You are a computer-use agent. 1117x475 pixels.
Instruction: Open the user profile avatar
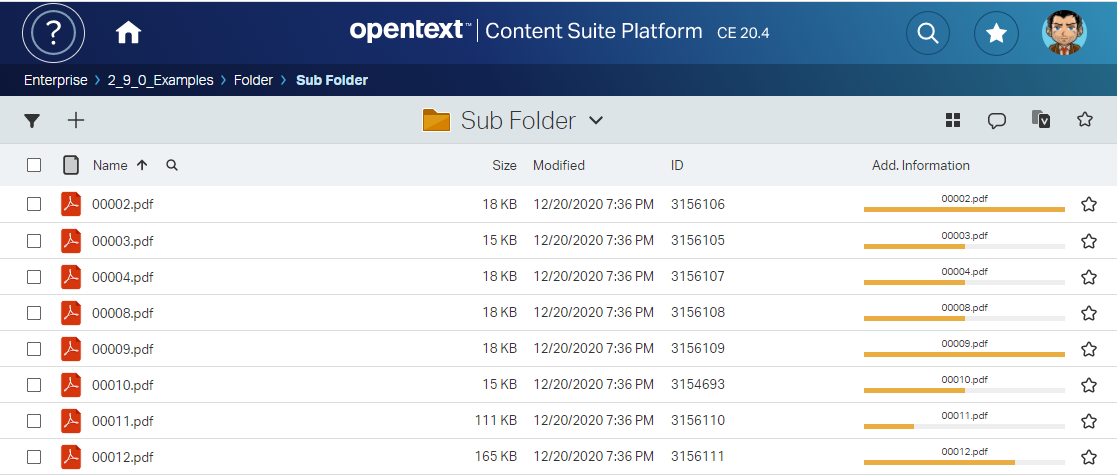pyautogui.click(x=1064, y=34)
